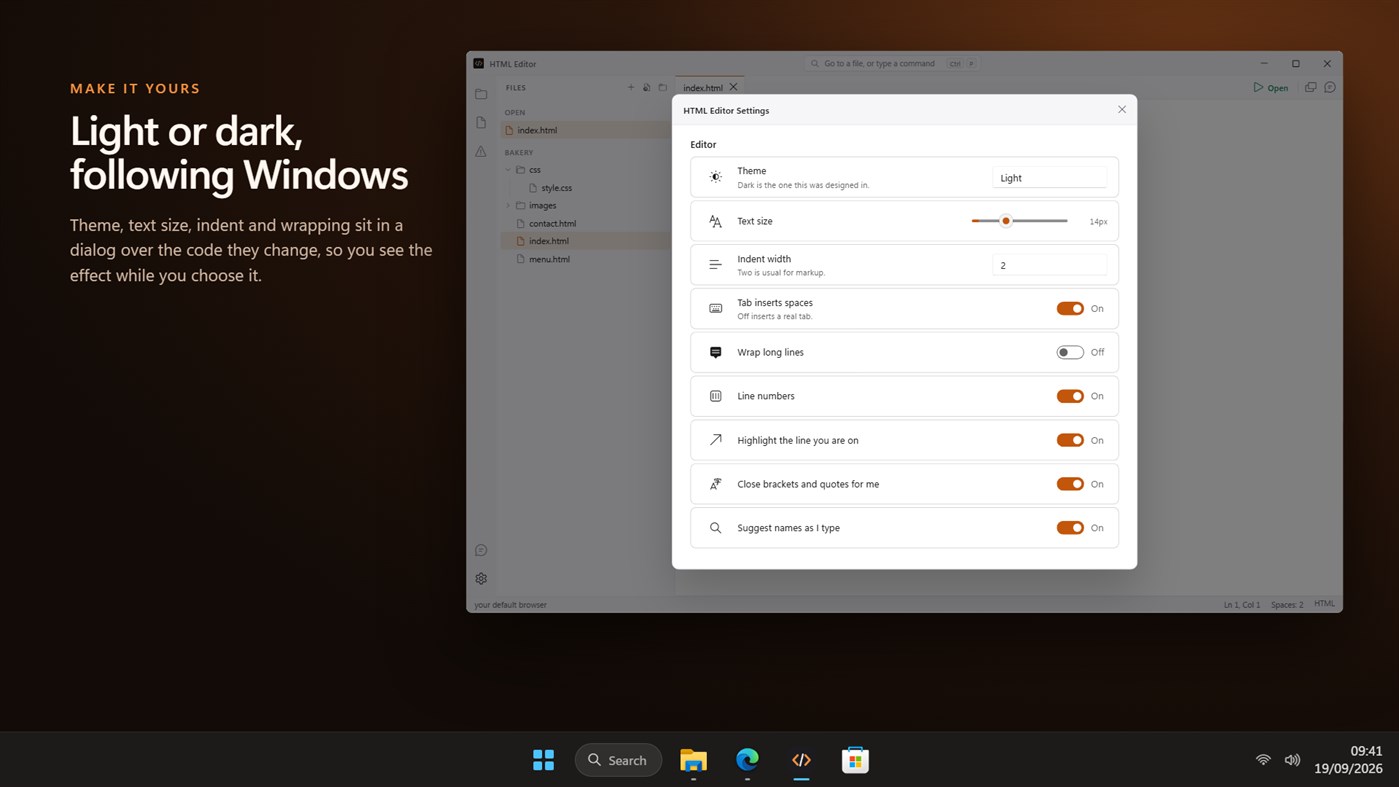Click the overlapping windows icon beside Open
1399x787 pixels.
point(1310,87)
